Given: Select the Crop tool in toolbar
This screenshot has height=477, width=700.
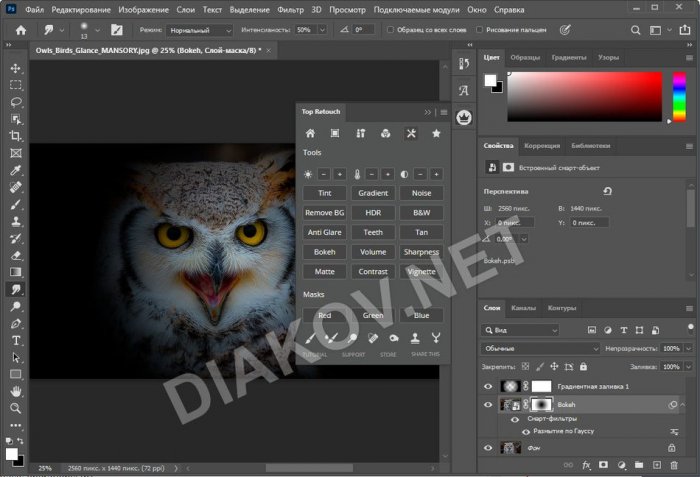Looking at the screenshot, I should (16, 135).
